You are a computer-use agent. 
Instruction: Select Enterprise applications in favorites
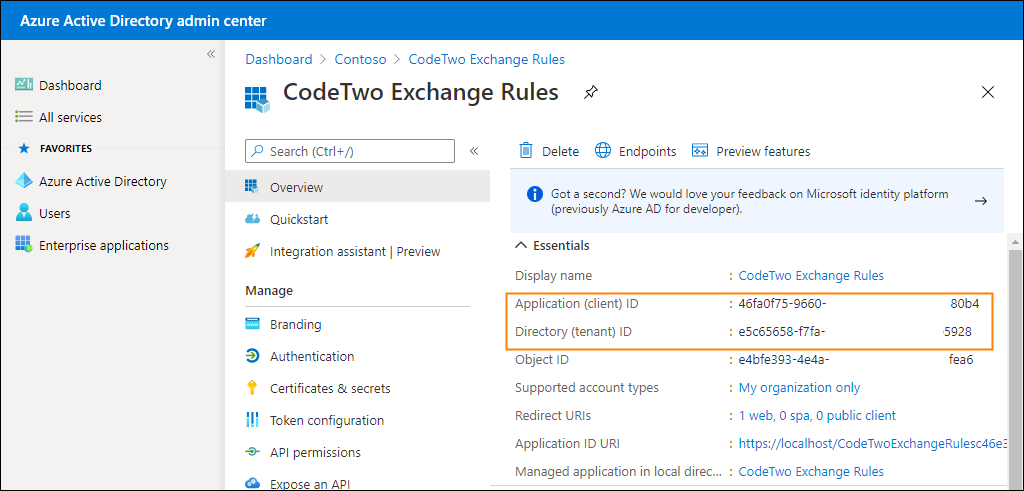tap(104, 246)
